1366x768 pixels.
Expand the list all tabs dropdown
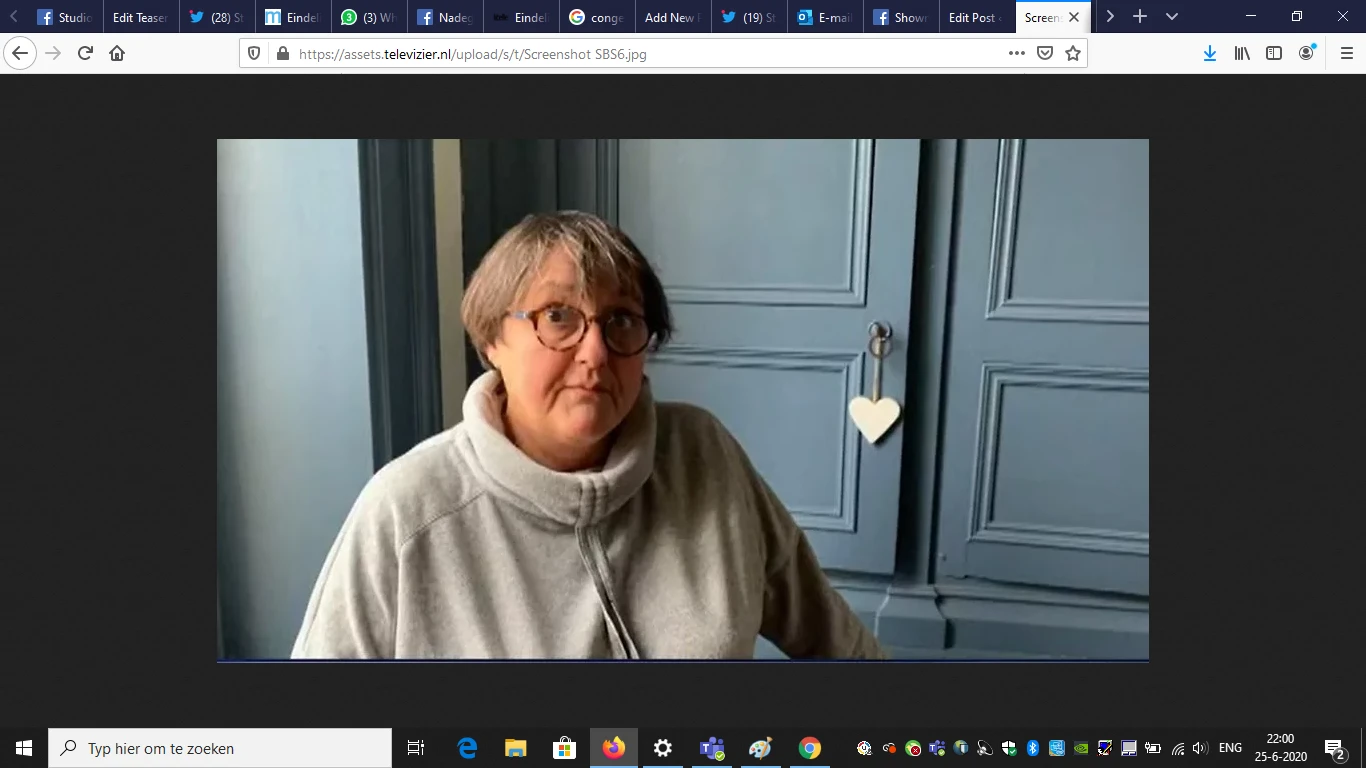pos(1172,17)
